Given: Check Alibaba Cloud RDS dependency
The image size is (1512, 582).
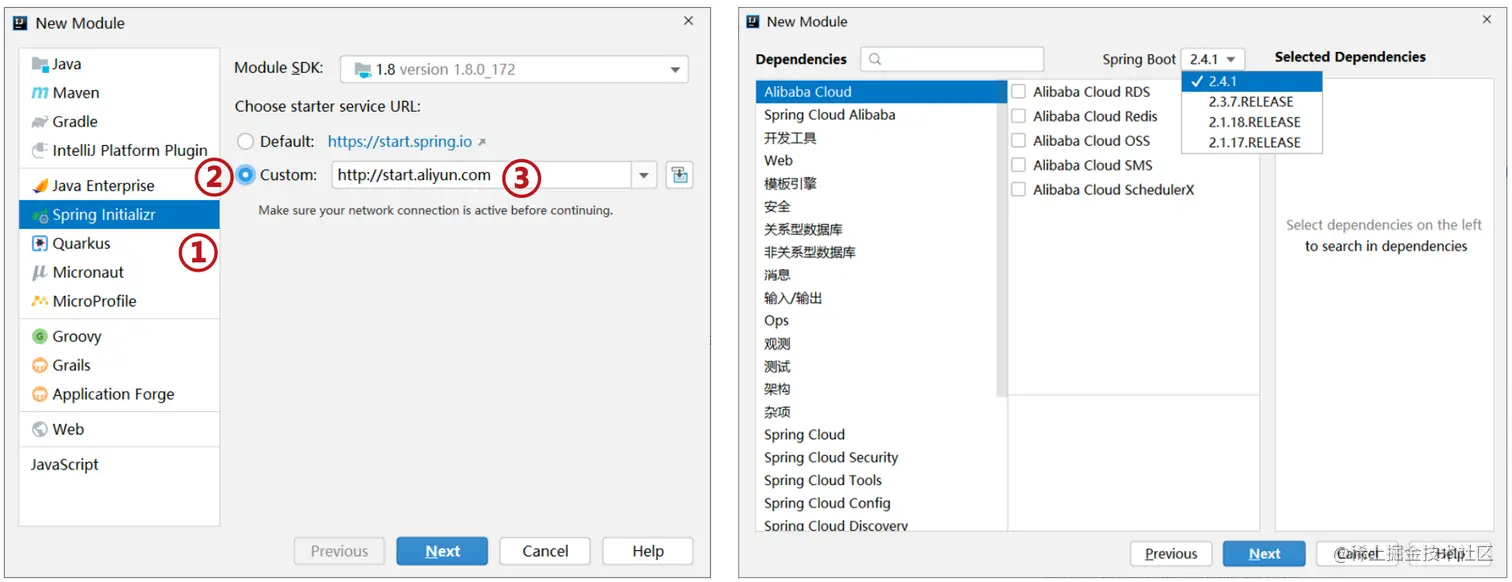Looking at the screenshot, I should tap(1018, 92).
